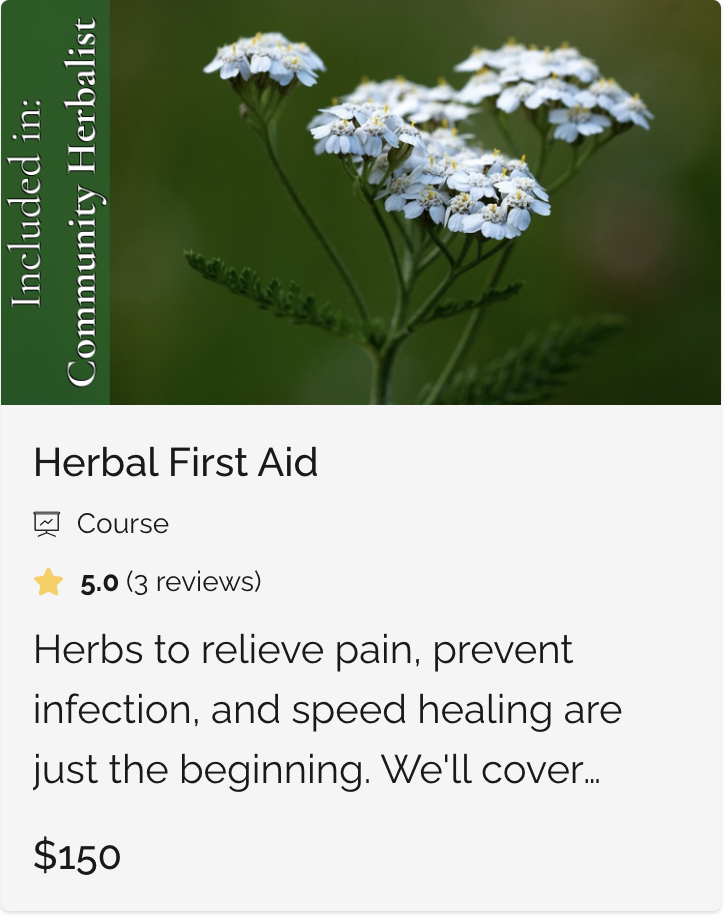Click the 'Included in:' vertical text
Image resolution: width=726 pixels, height=916 pixels.
(x=27, y=202)
